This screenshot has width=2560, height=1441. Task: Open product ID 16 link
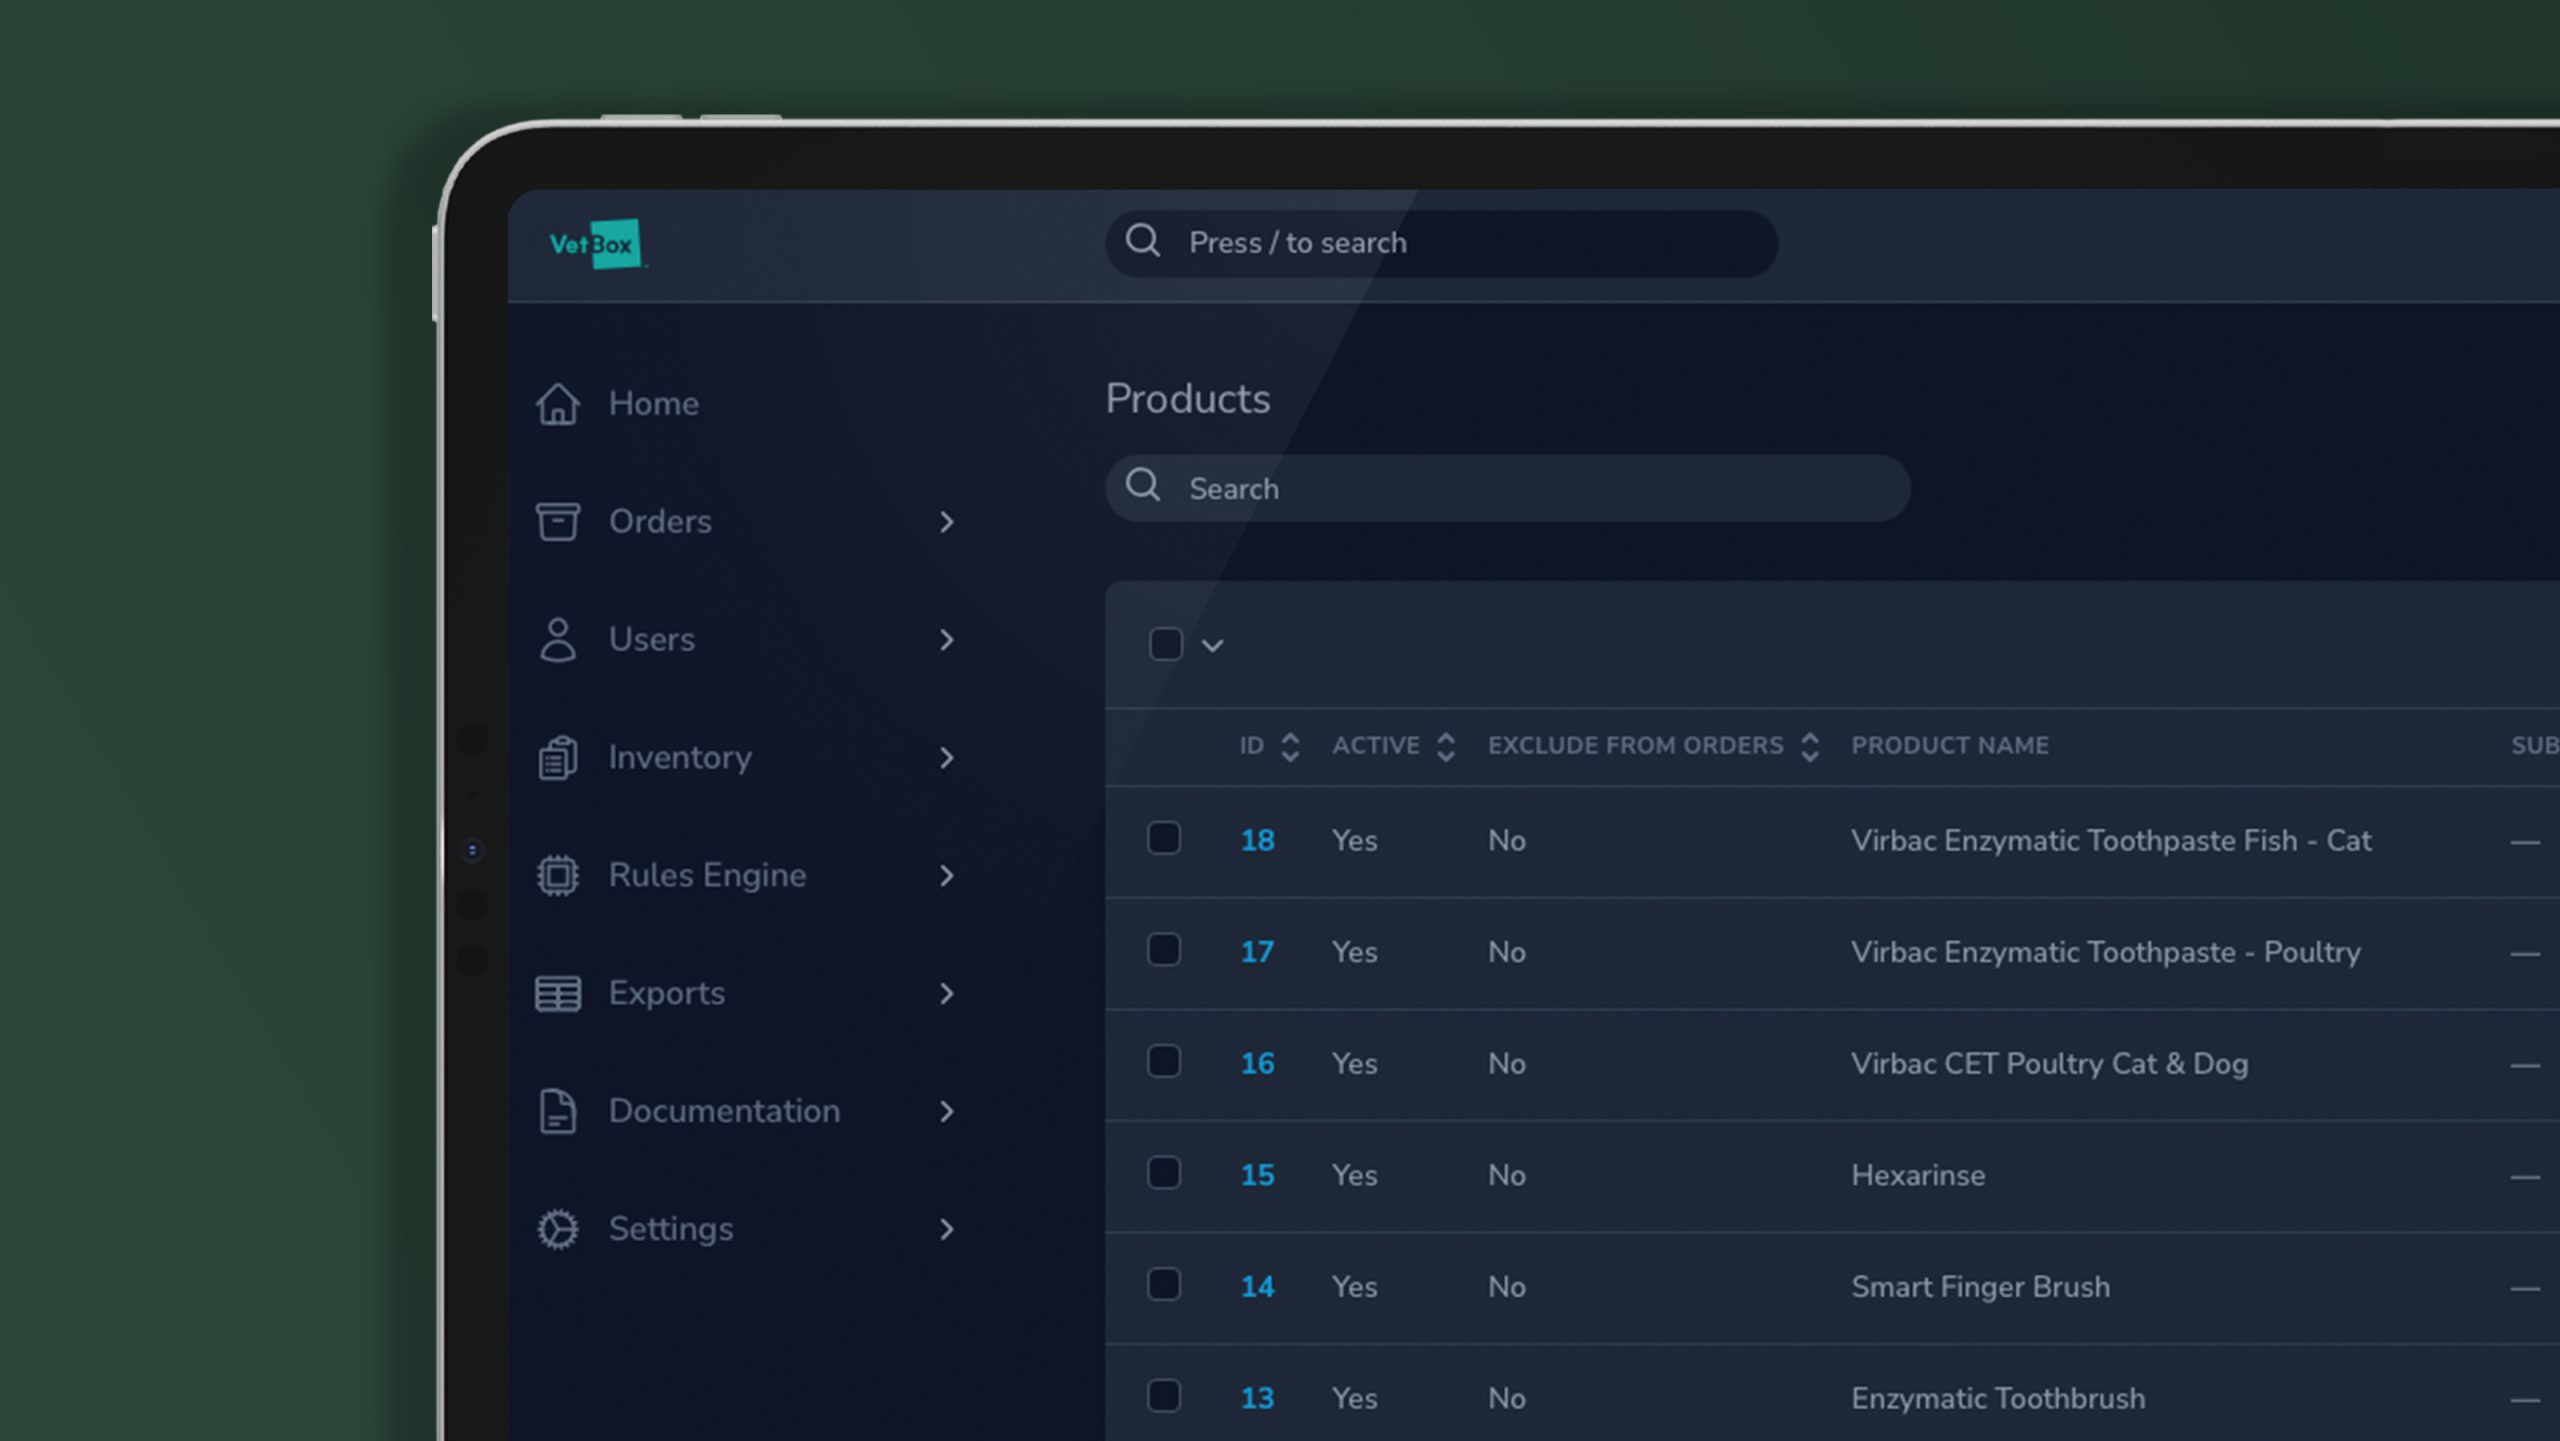(1257, 1063)
